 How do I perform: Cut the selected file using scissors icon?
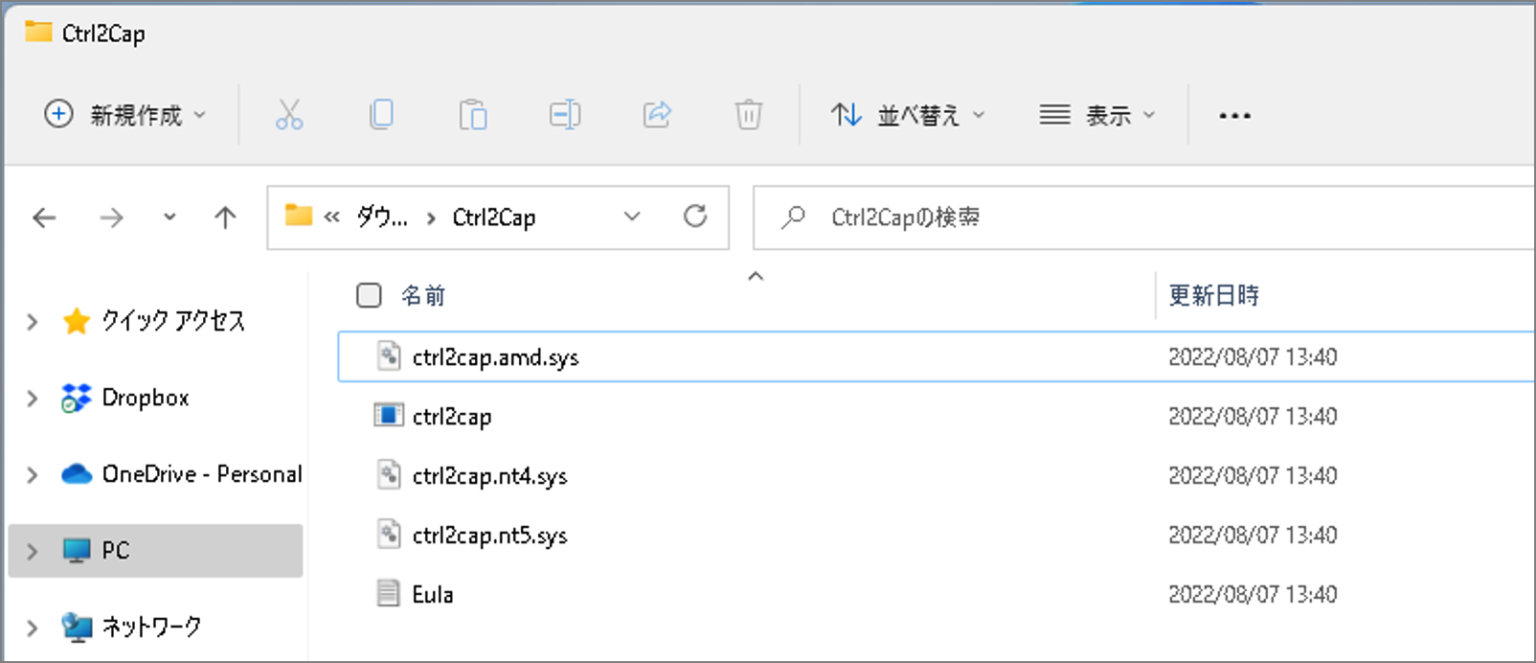[x=288, y=114]
